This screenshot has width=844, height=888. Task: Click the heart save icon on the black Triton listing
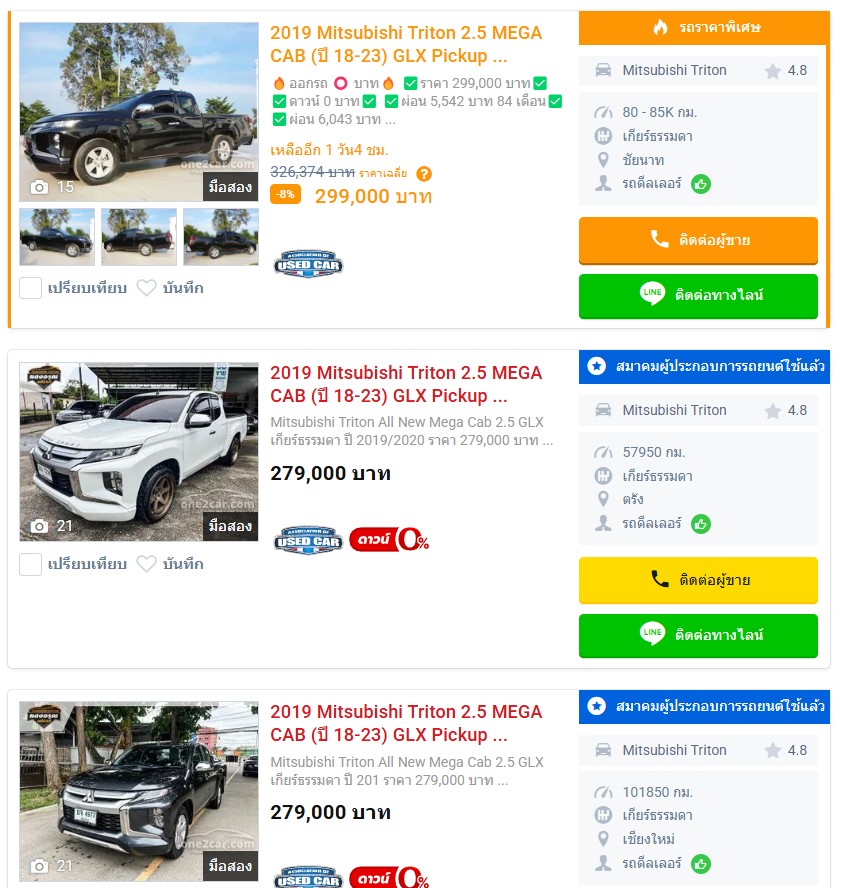pyautogui.click(x=146, y=288)
